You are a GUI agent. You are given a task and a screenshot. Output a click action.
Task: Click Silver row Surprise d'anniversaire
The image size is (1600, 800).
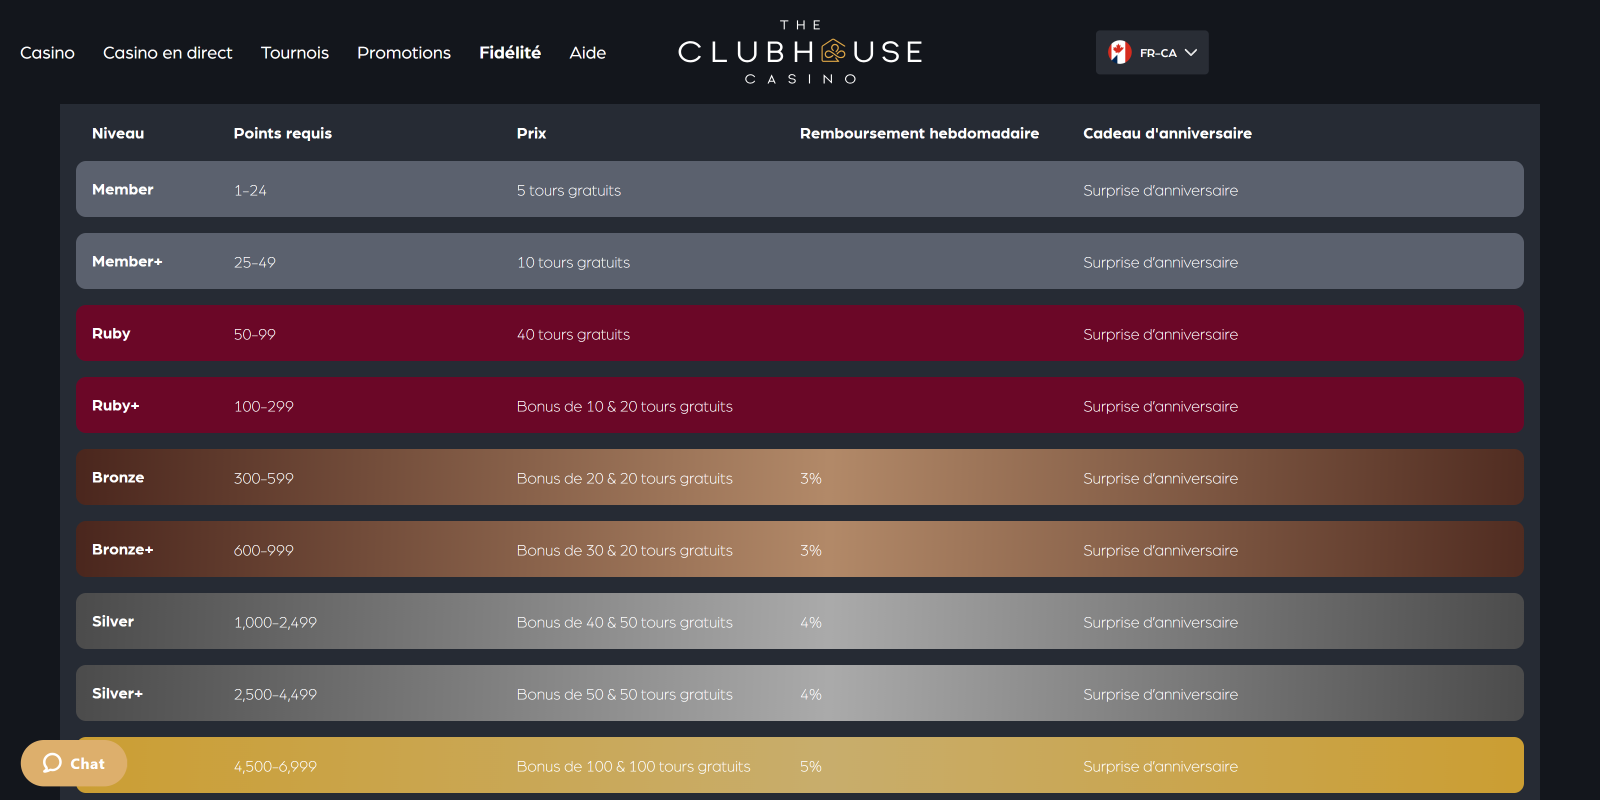[x=1160, y=622]
